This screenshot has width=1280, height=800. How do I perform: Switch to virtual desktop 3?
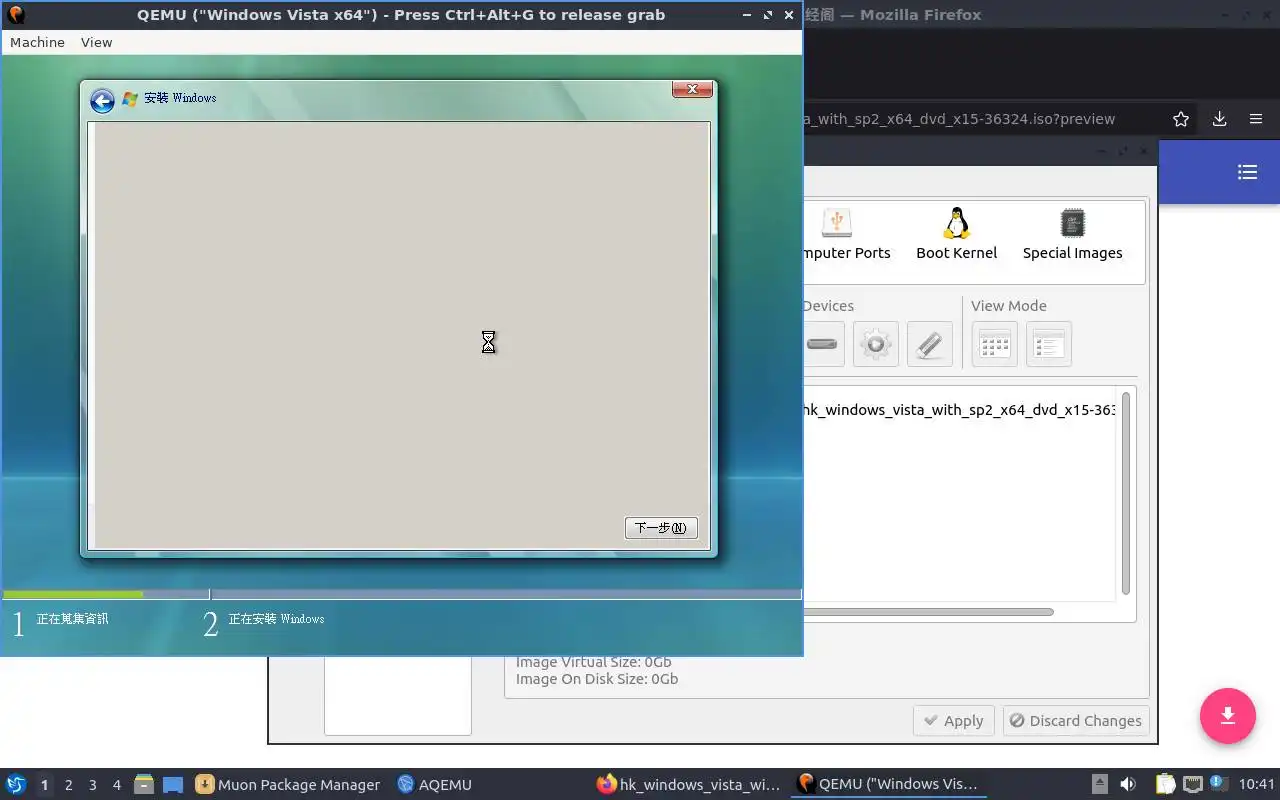coord(93,785)
